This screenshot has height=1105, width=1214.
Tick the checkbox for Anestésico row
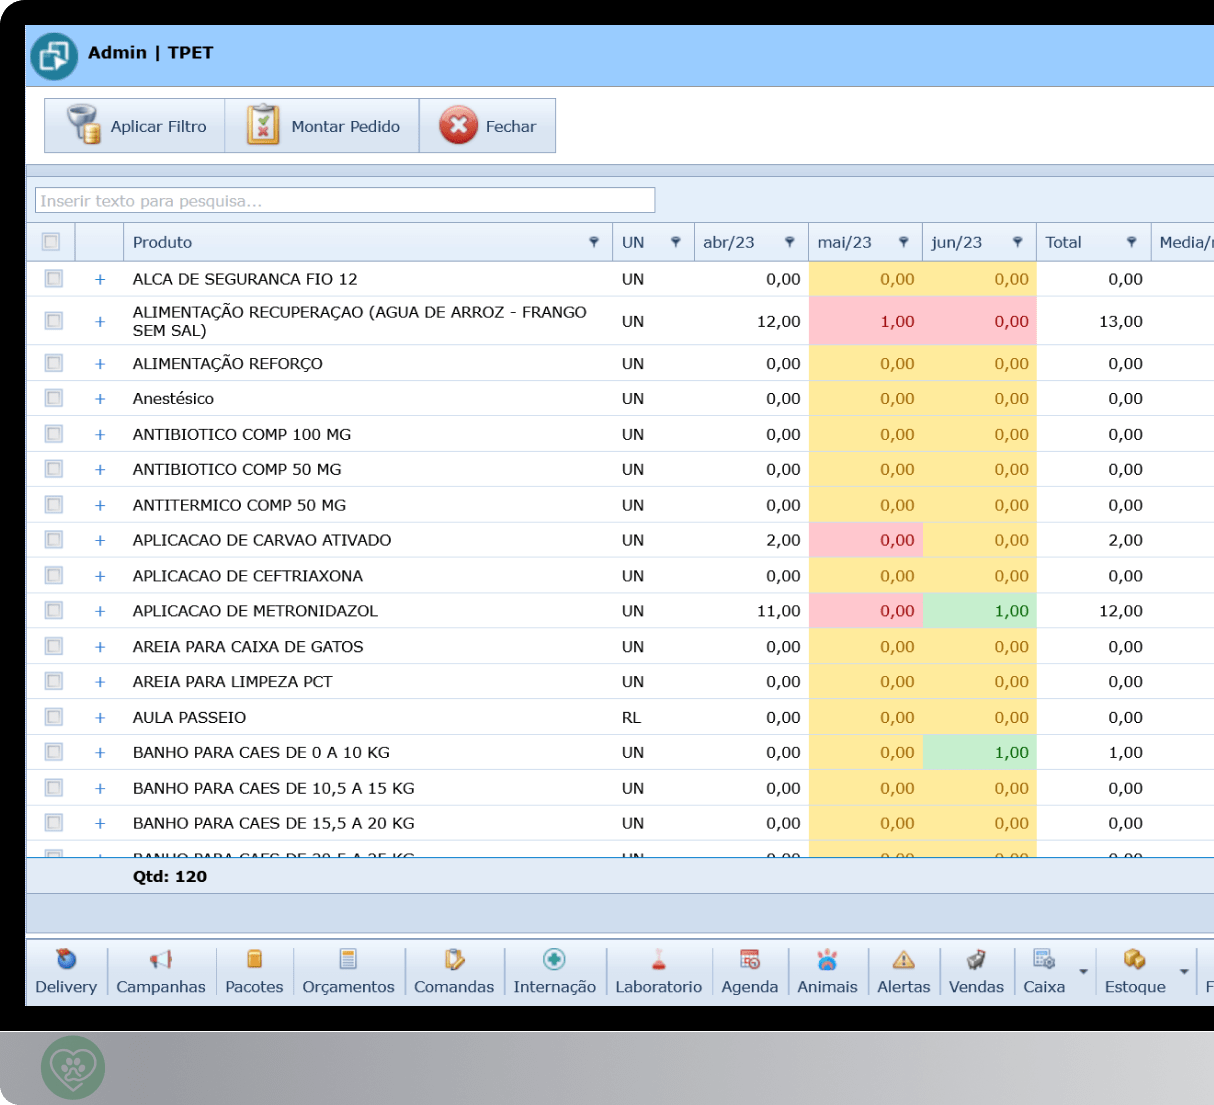(54, 399)
